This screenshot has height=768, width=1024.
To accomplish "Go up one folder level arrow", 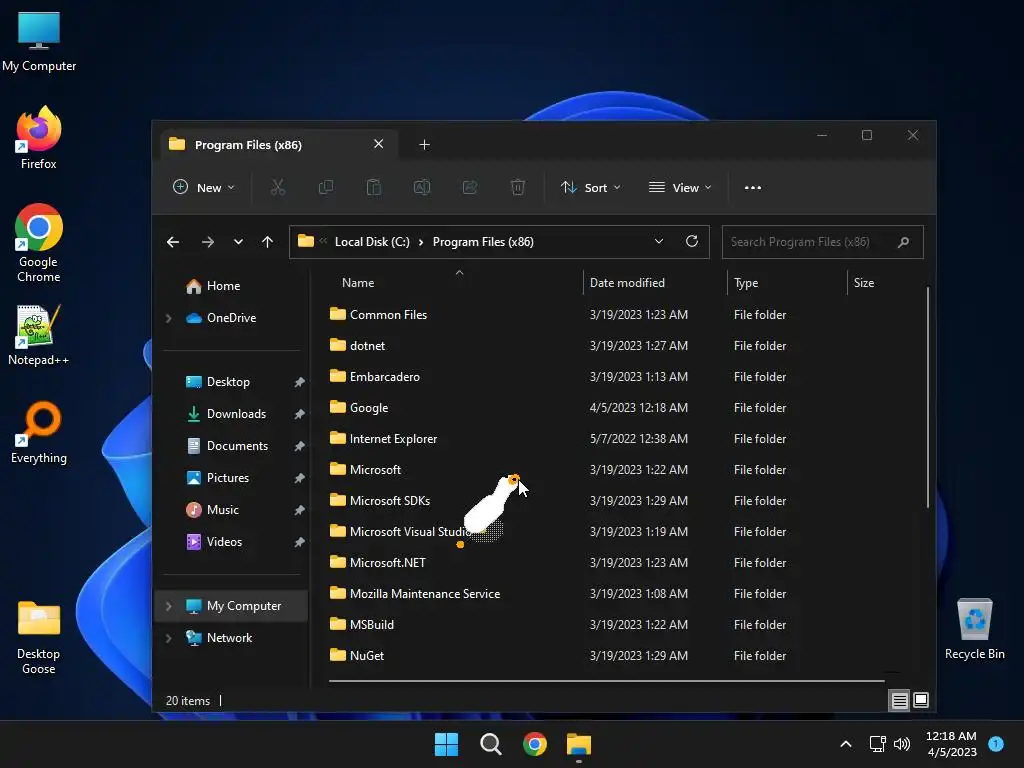I will [268, 242].
